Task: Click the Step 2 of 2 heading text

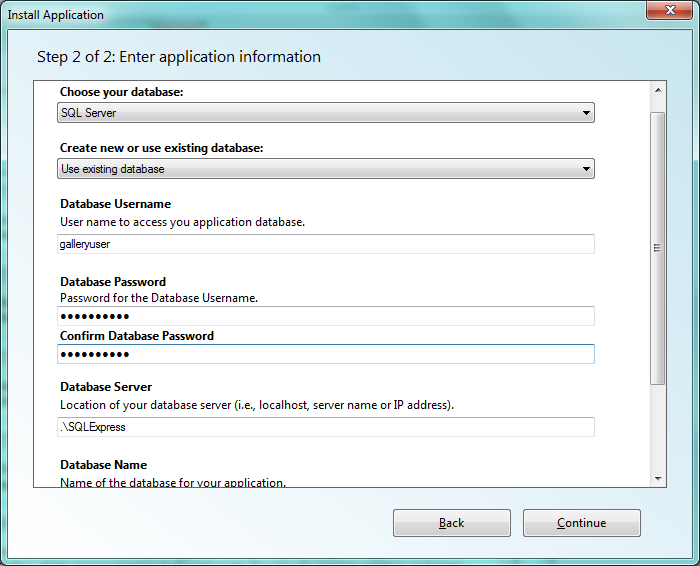Action: (179, 57)
